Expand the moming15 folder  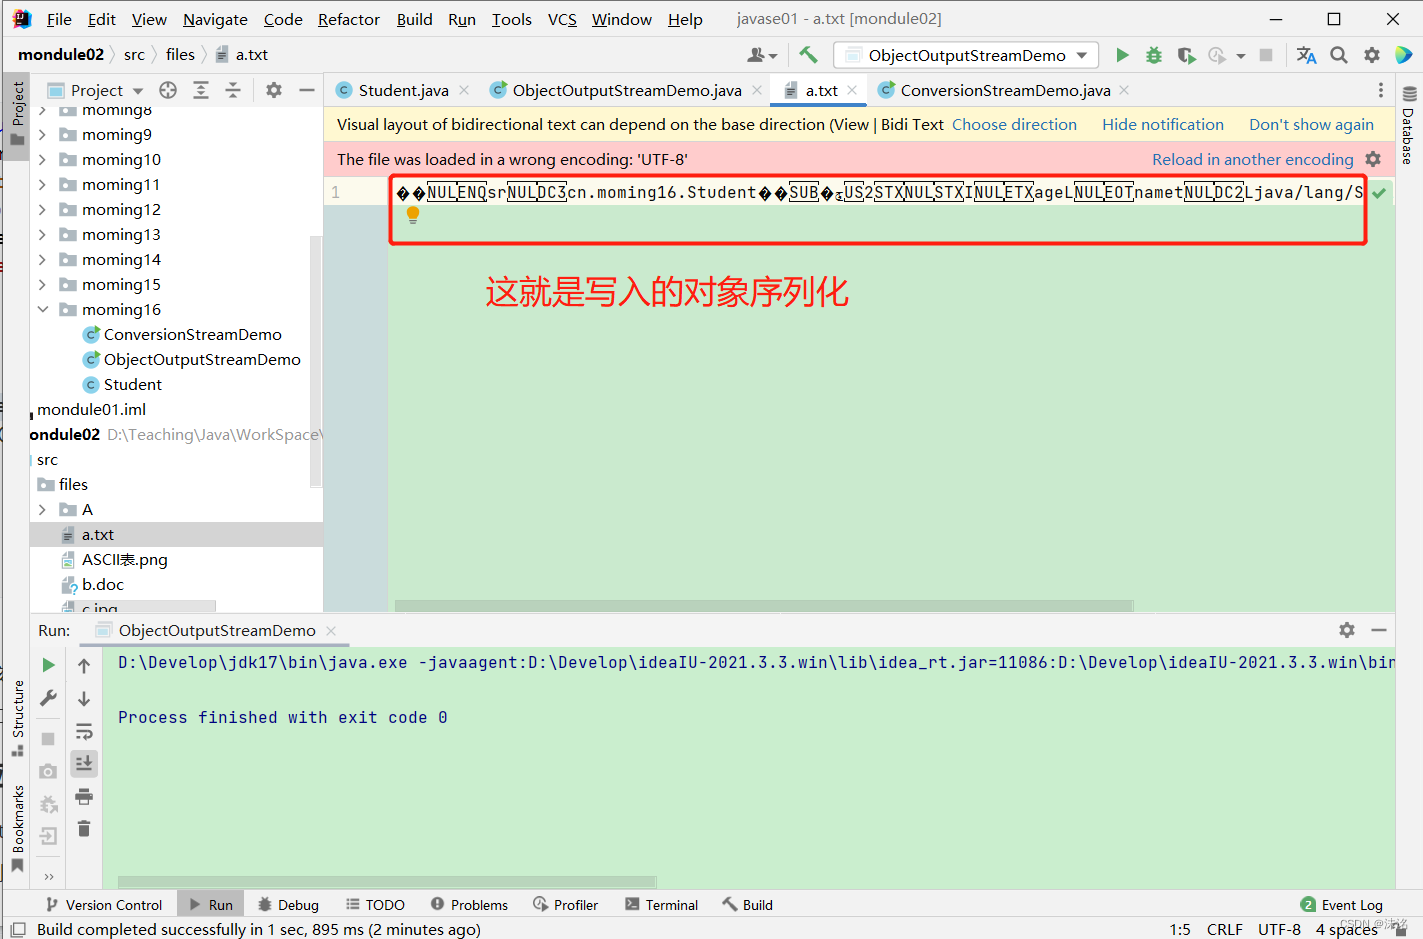click(42, 284)
